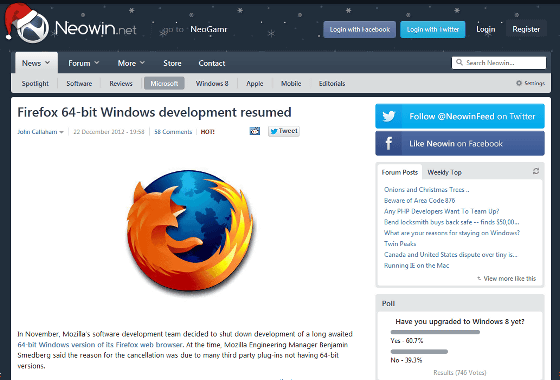Select the Apple sub-navigation tab

pos(255,83)
